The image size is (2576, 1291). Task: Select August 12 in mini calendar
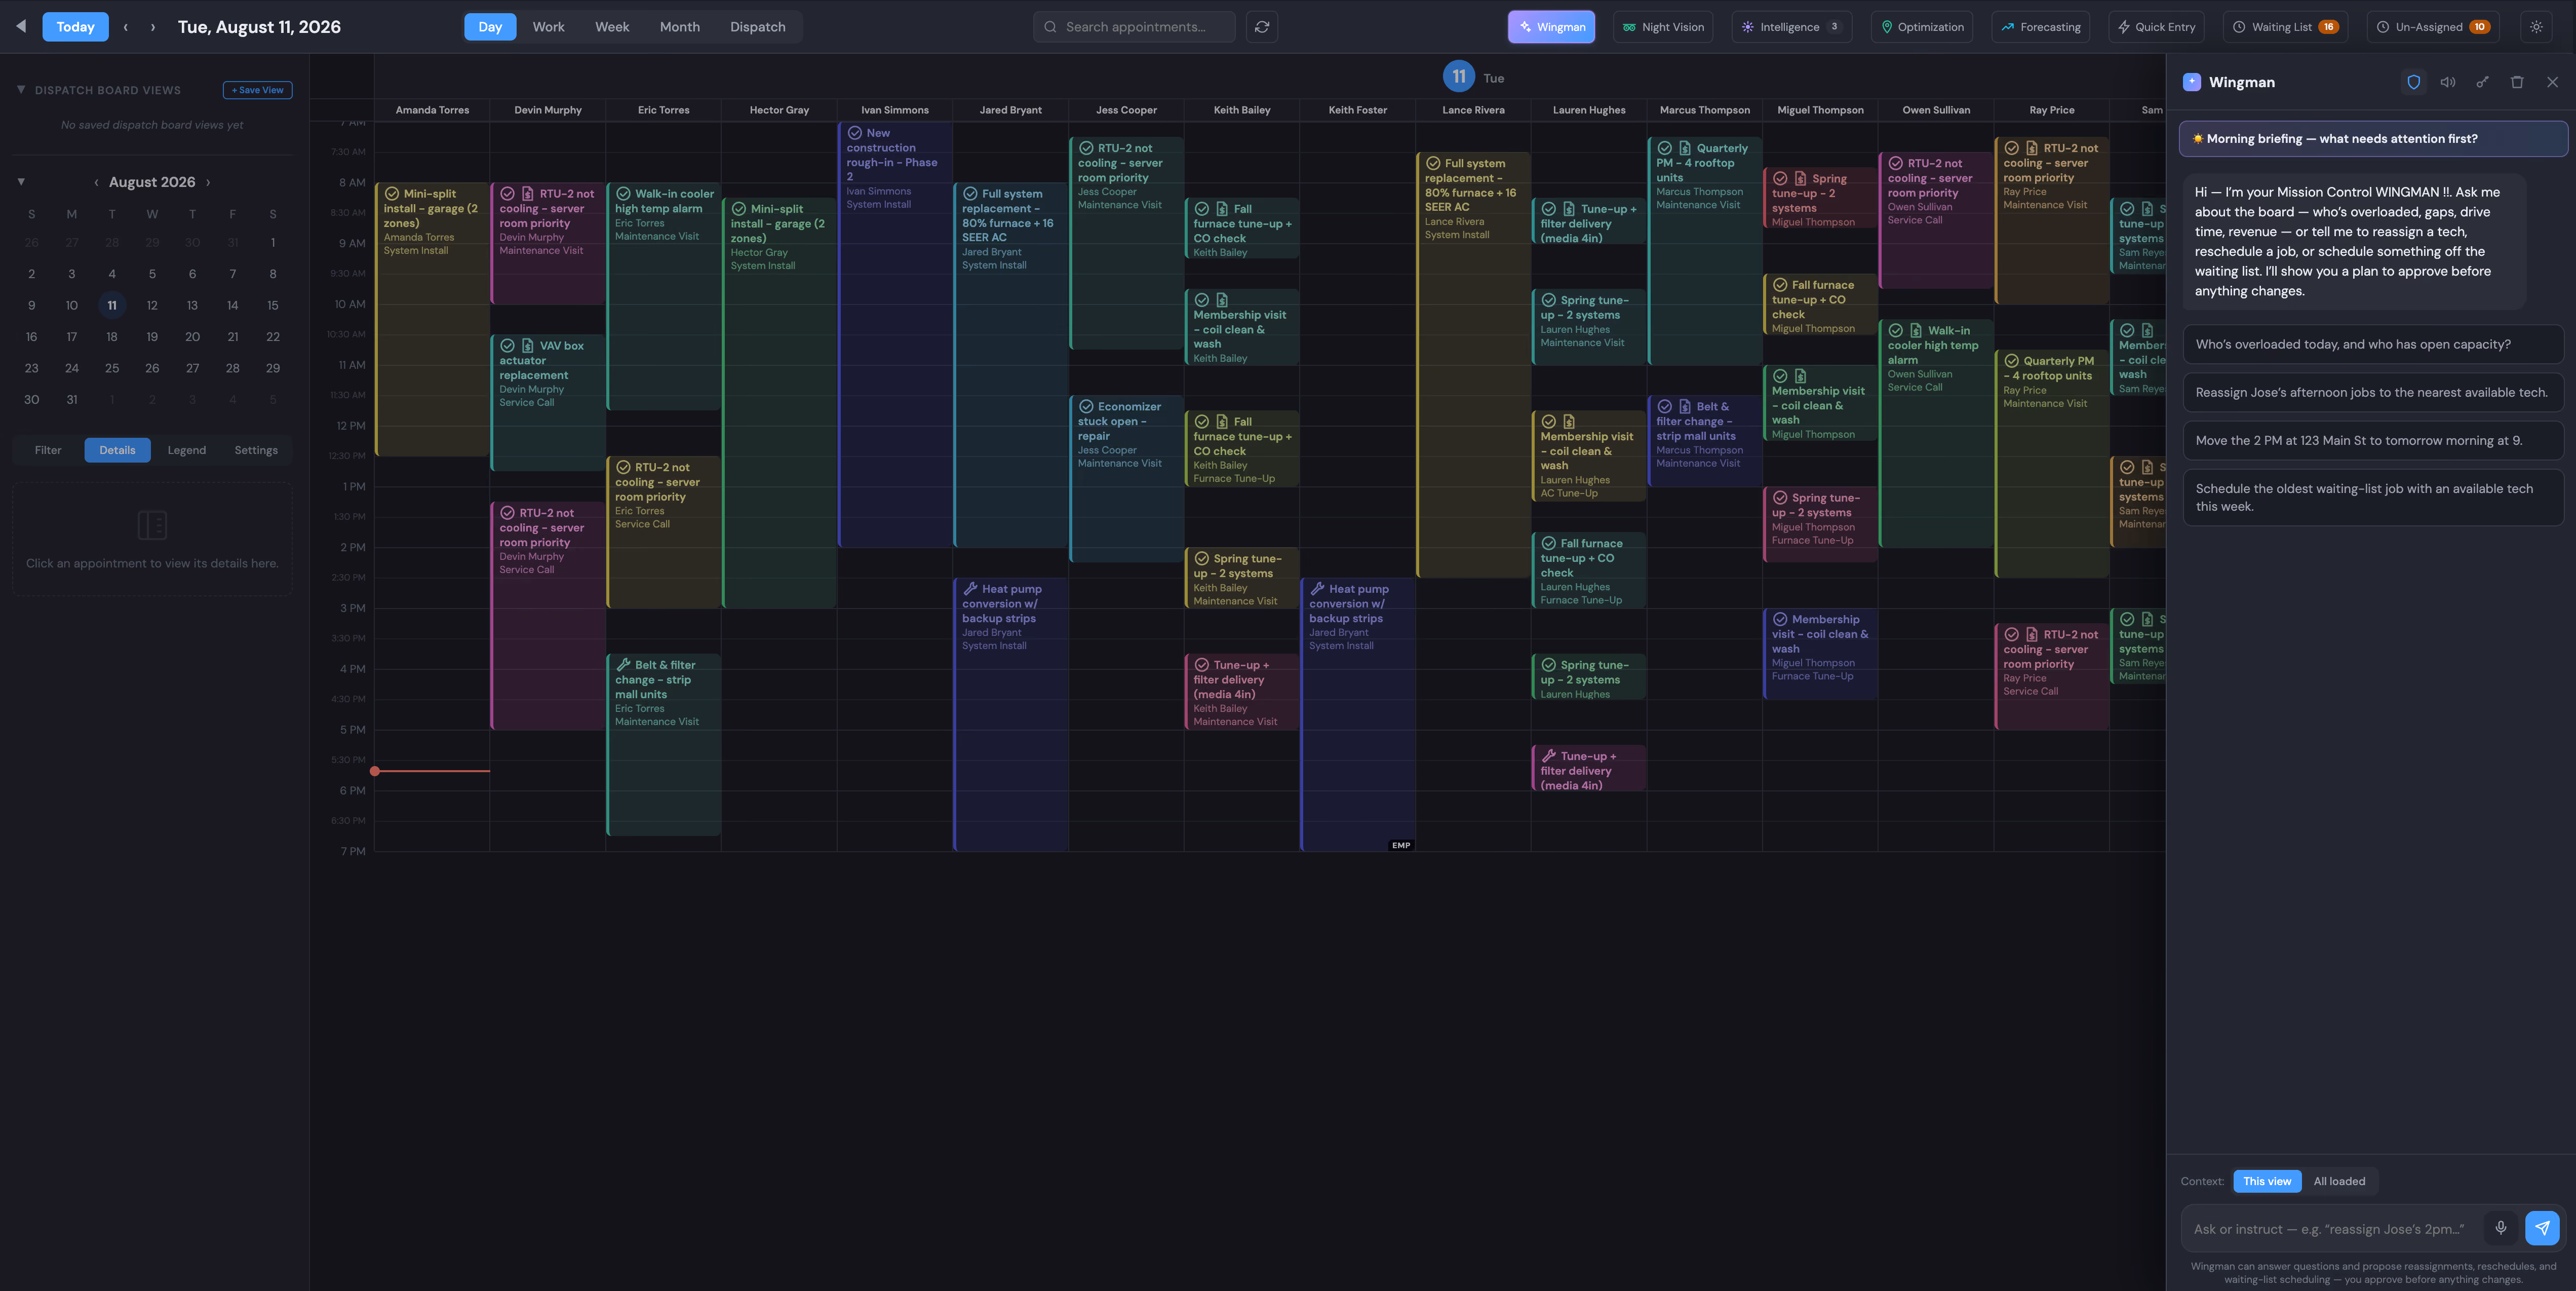coord(152,305)
